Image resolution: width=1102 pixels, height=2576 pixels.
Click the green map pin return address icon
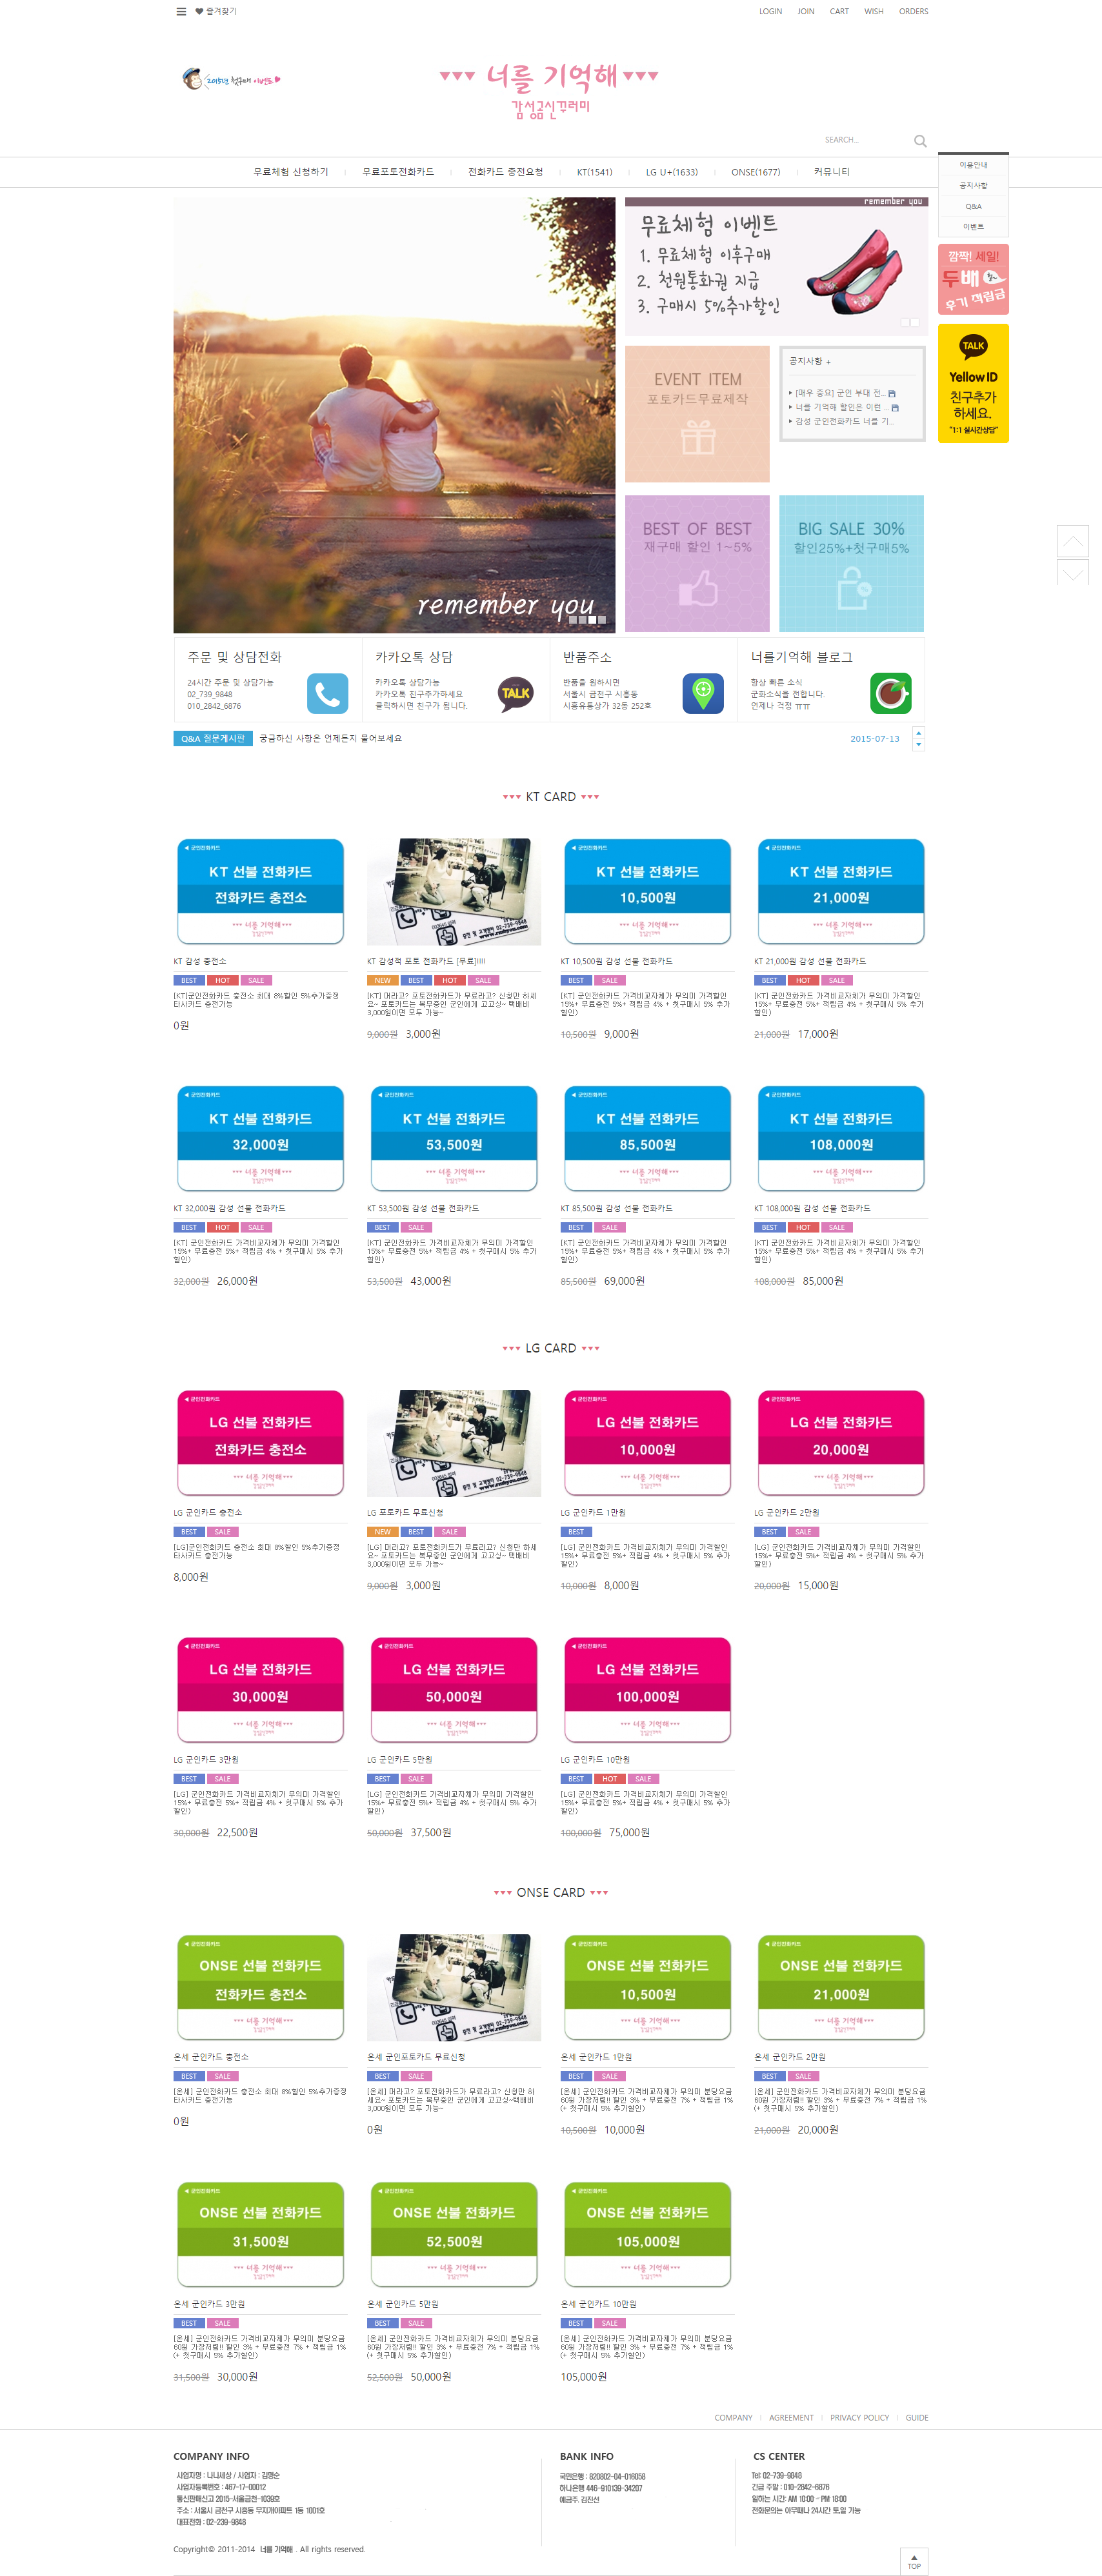(703, 693)
